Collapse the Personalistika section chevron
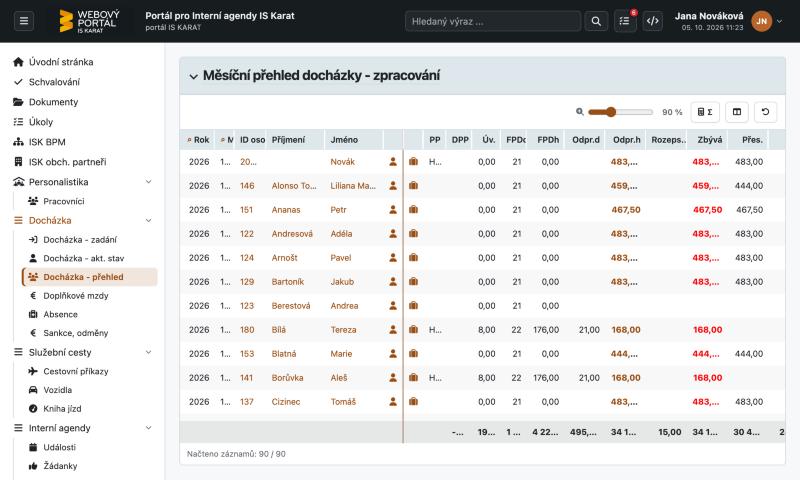This screenshot has width=800, height=480. point(148,182)
